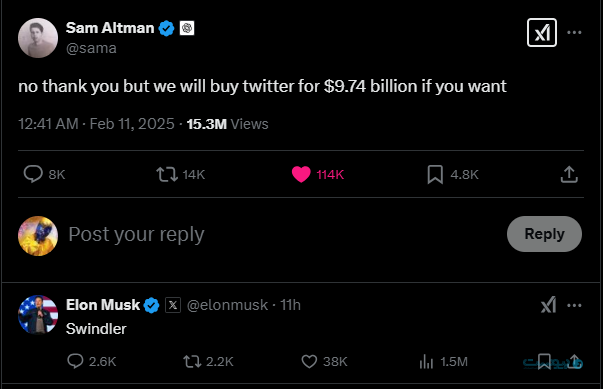603x389 pixels.
Task: View analytics showing 1.5M on Elon's reply
Action: [x=426, y=361]
